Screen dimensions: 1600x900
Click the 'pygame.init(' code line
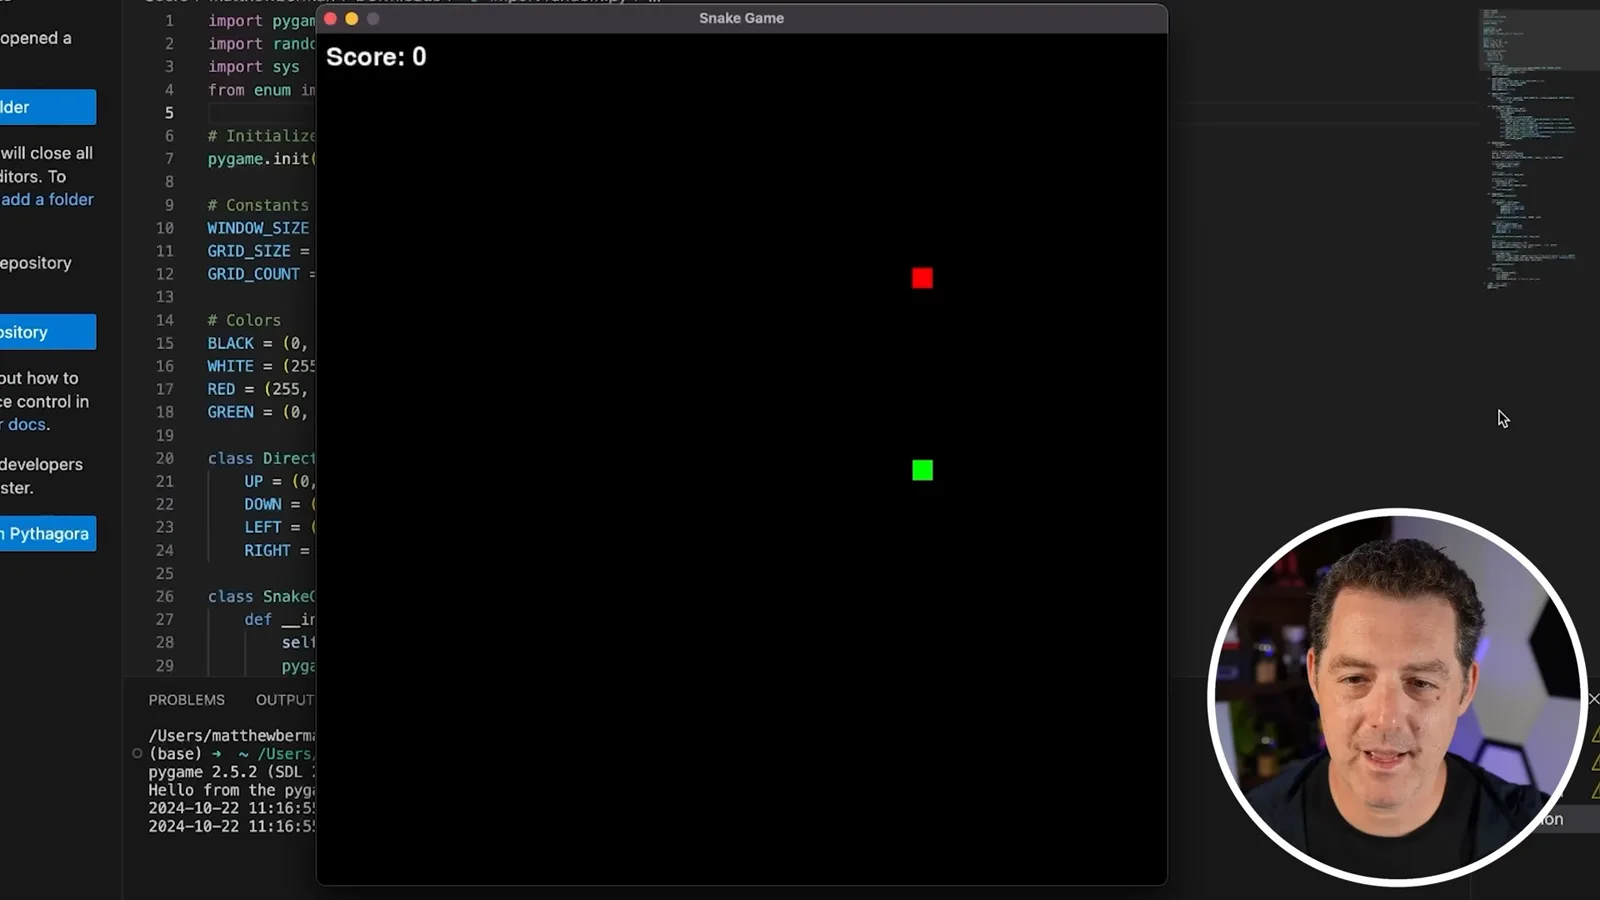261,159
